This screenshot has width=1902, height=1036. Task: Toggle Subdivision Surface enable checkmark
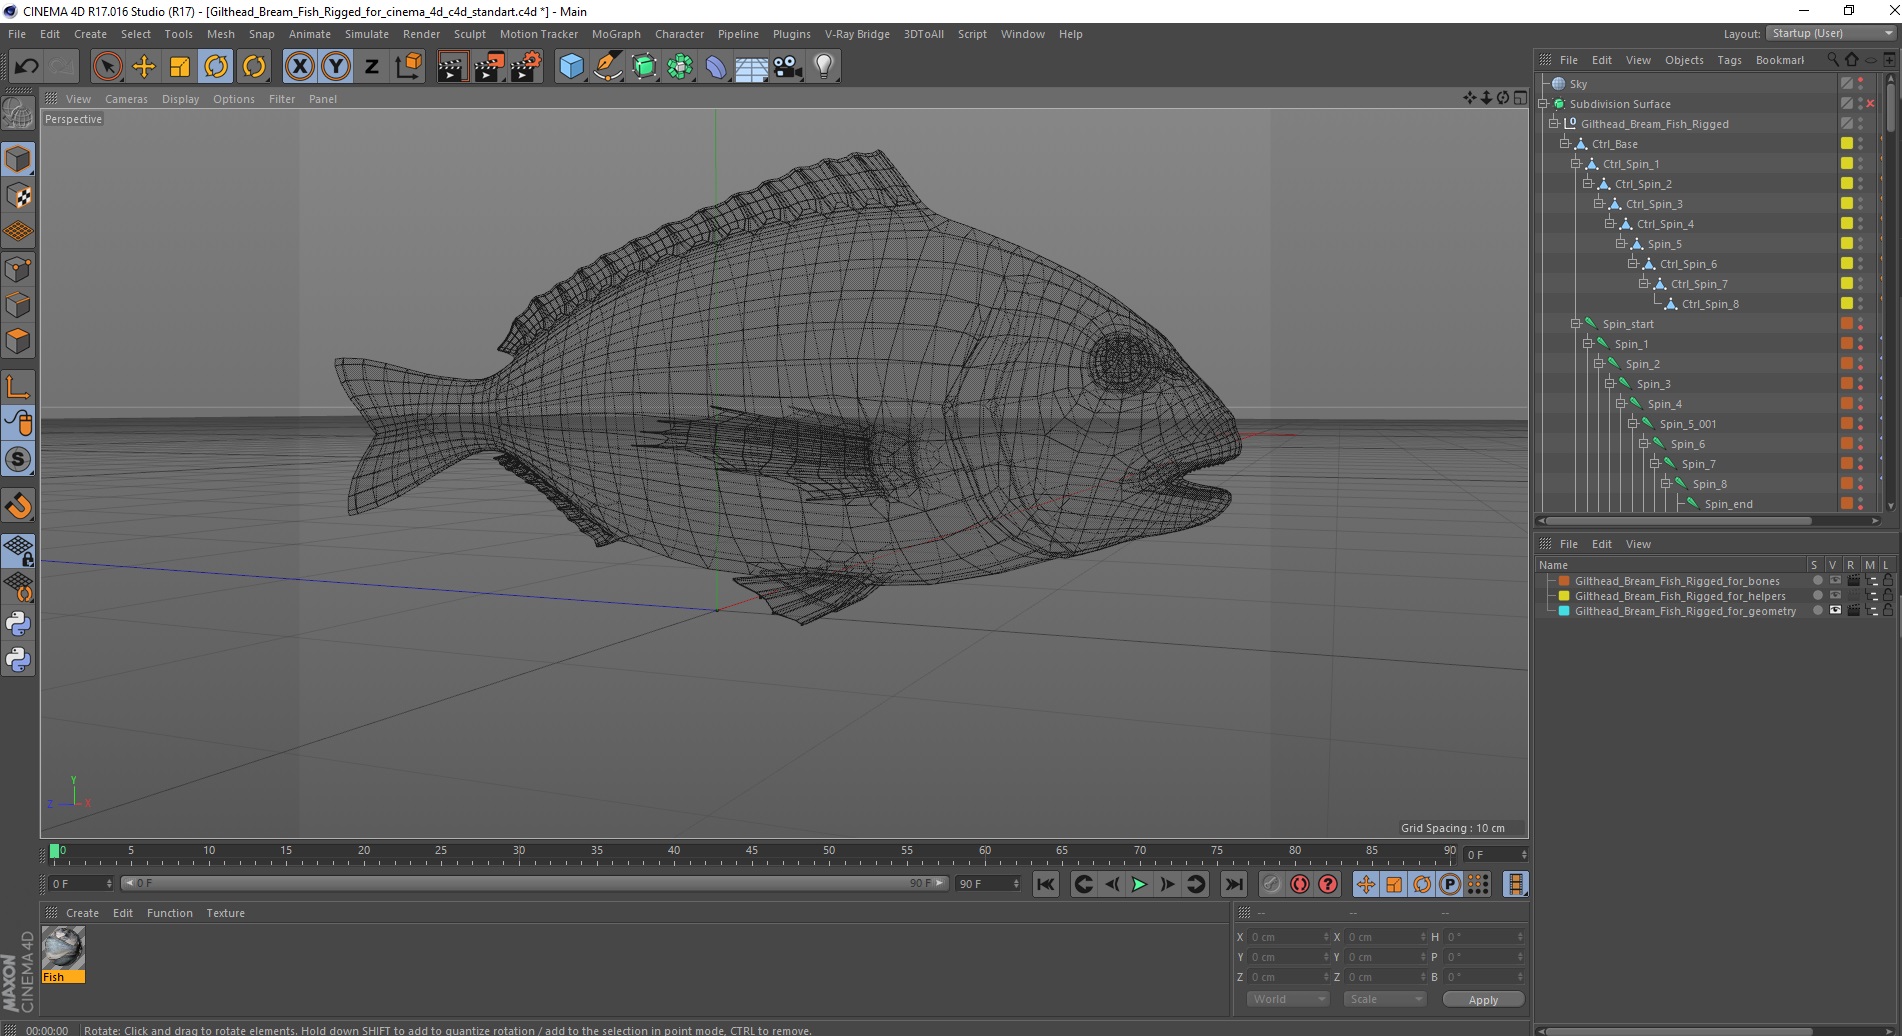[x=1869, y=104]
